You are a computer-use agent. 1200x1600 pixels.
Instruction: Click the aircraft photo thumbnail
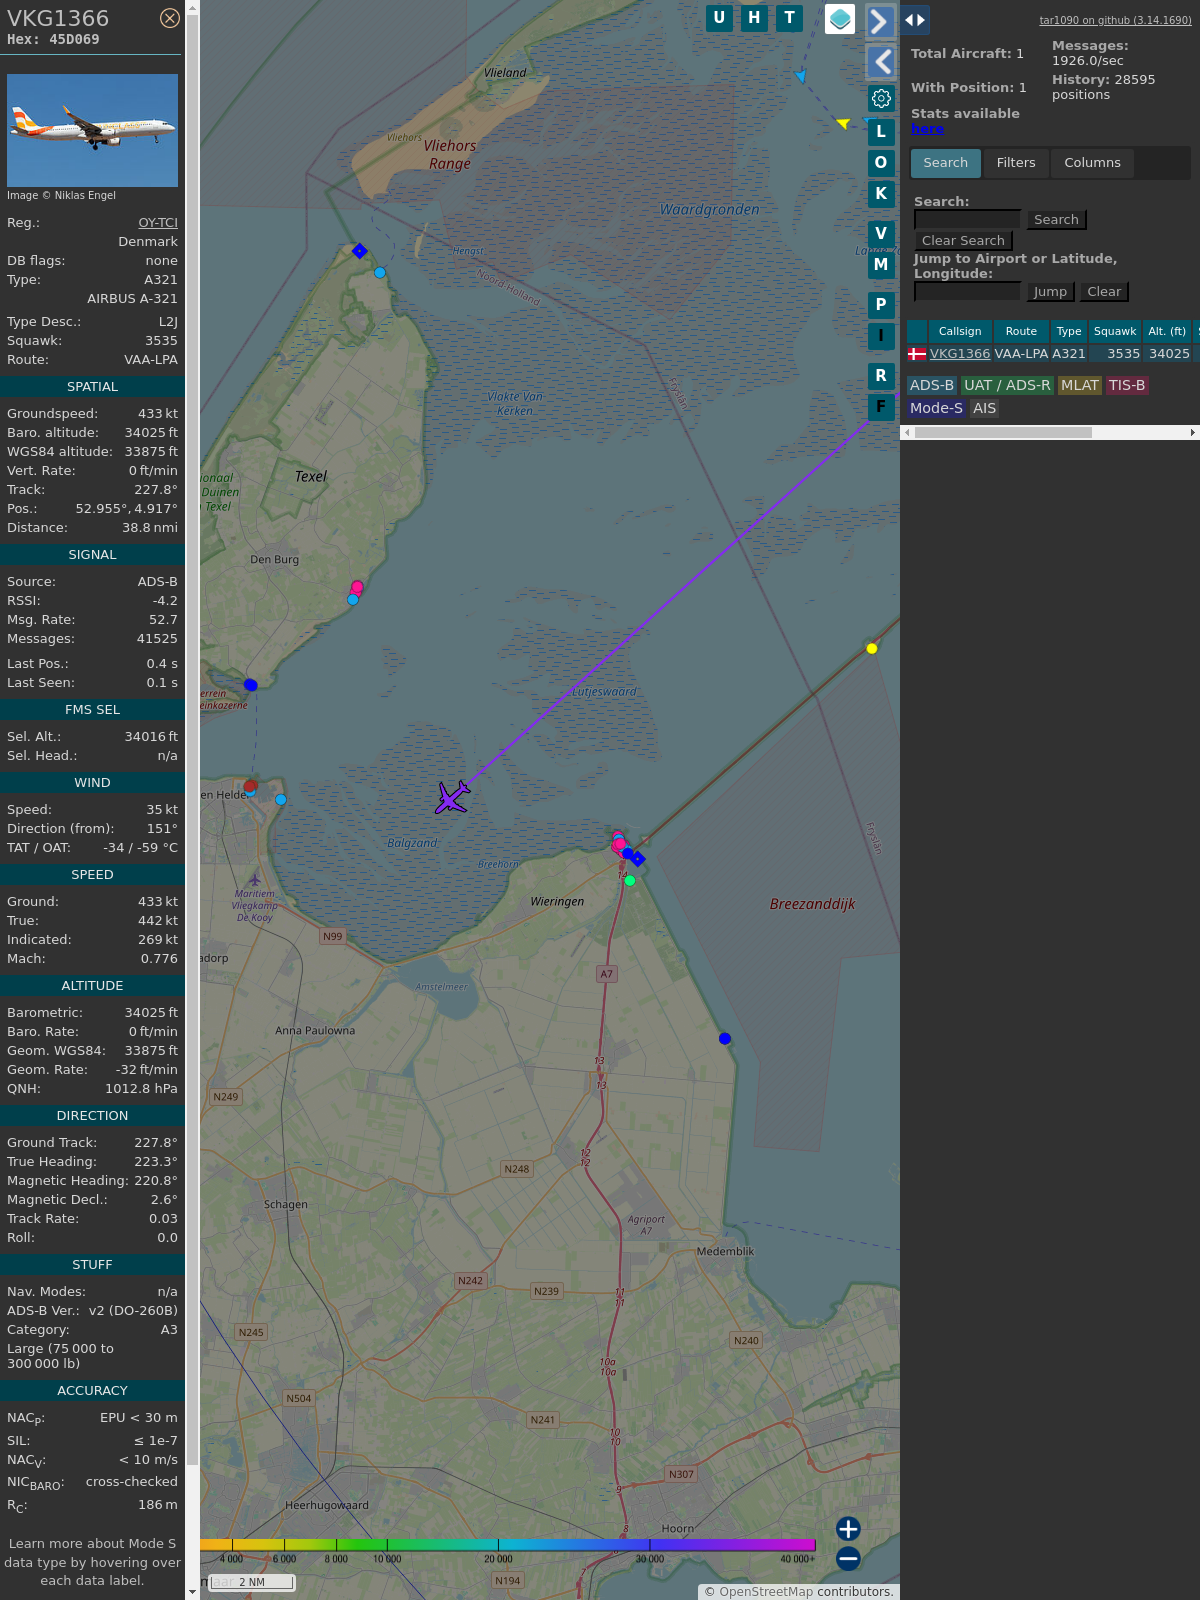(92, 130)
